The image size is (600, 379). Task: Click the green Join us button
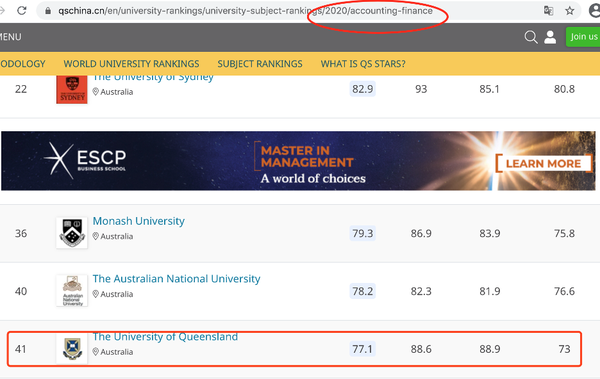[x=583, y=37]
